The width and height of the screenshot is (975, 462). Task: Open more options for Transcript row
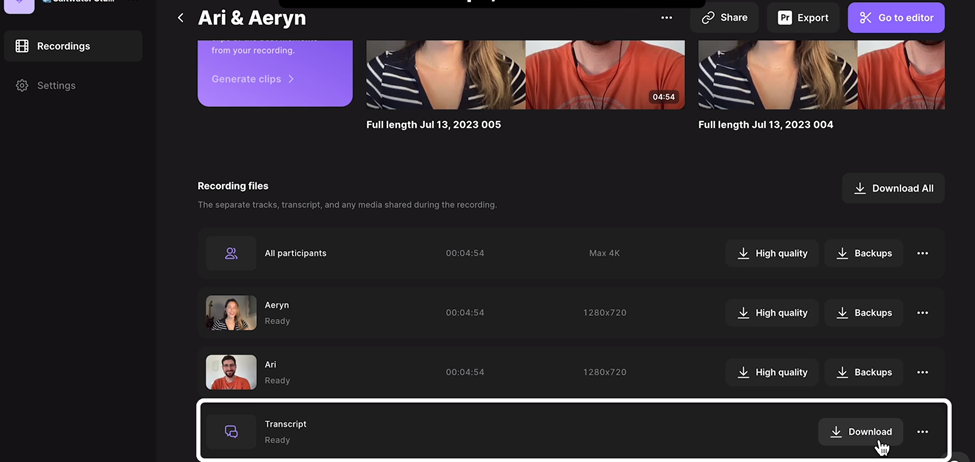(x=923, y=432)
